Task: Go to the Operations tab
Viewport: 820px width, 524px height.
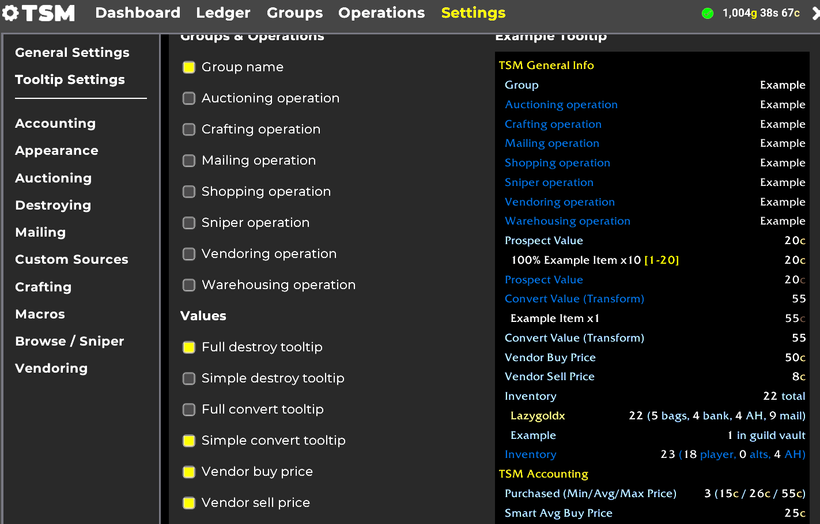Action: click(x=381, y=13)
